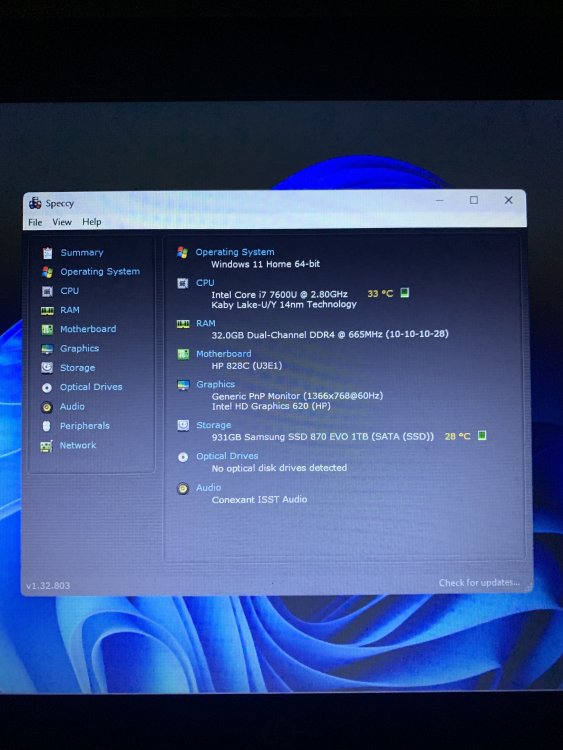Click the green storage temperature indicator icon
Screen dimensions: 563x750
pyautogui.click(x=482, y=435)
